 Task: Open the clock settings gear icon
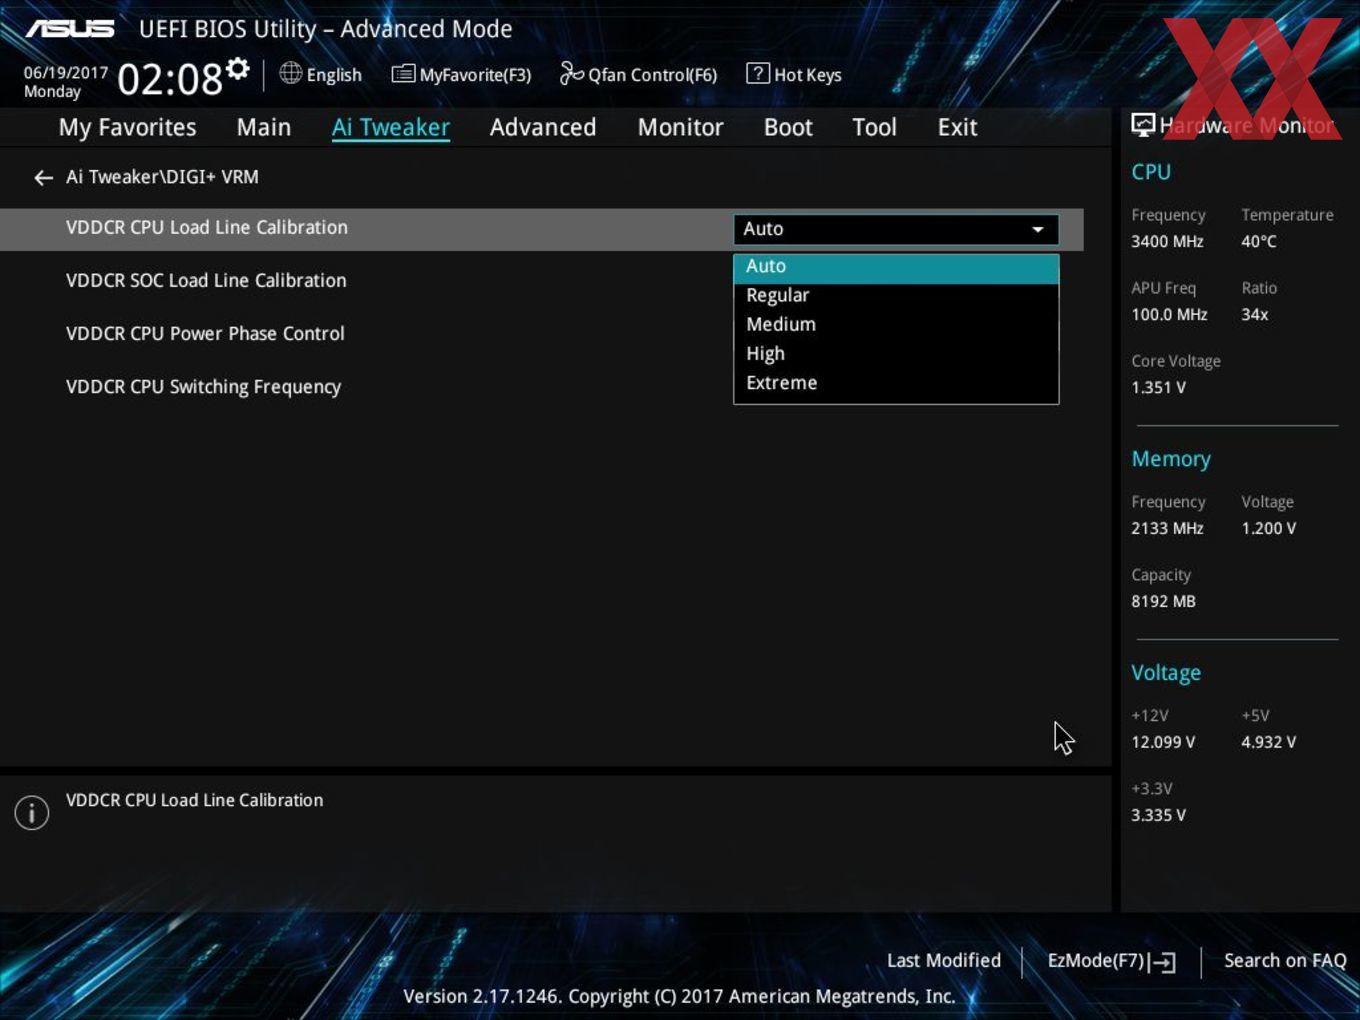tap(237, 68)
